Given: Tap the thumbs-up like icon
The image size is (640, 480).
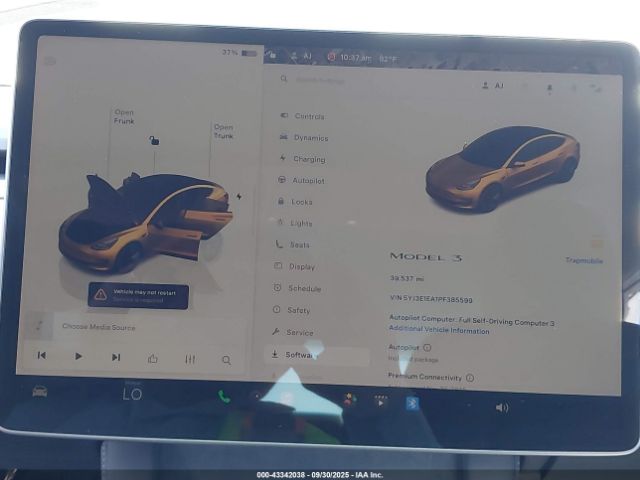Looking at the screenshot, I should (153, 358).
